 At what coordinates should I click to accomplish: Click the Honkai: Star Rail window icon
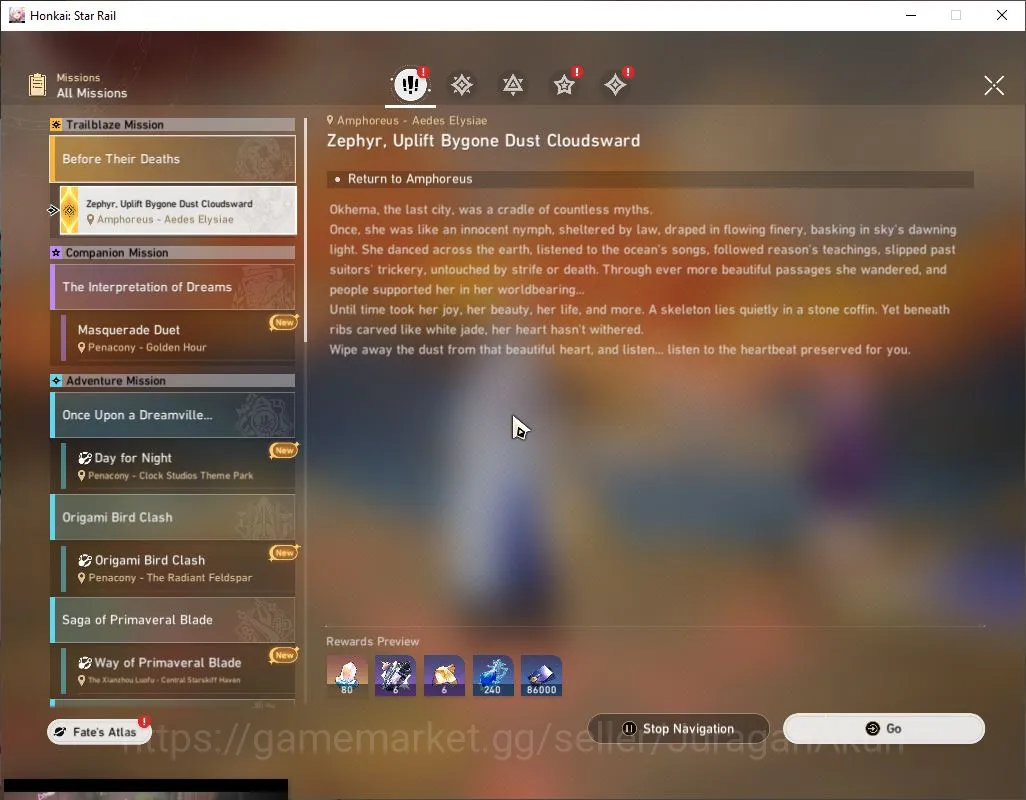(x=17, y=15)
